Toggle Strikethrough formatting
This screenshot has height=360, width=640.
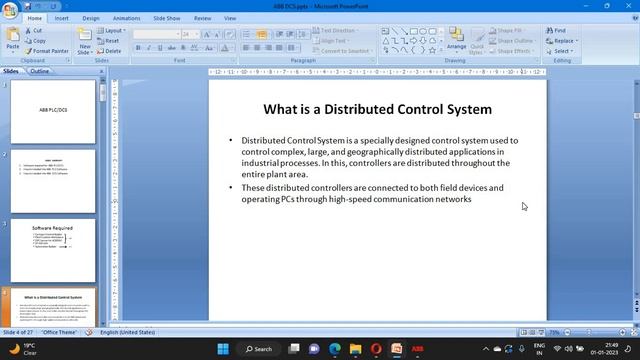(172, 48)
